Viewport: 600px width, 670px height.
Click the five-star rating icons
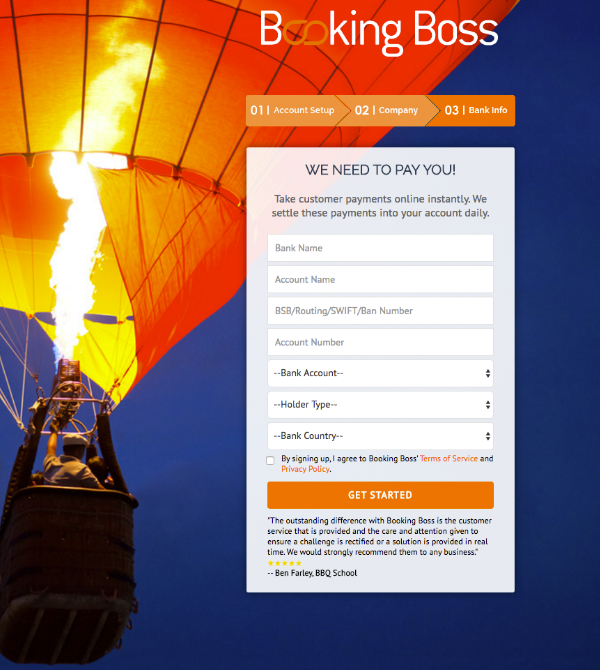tap(285, 563)
